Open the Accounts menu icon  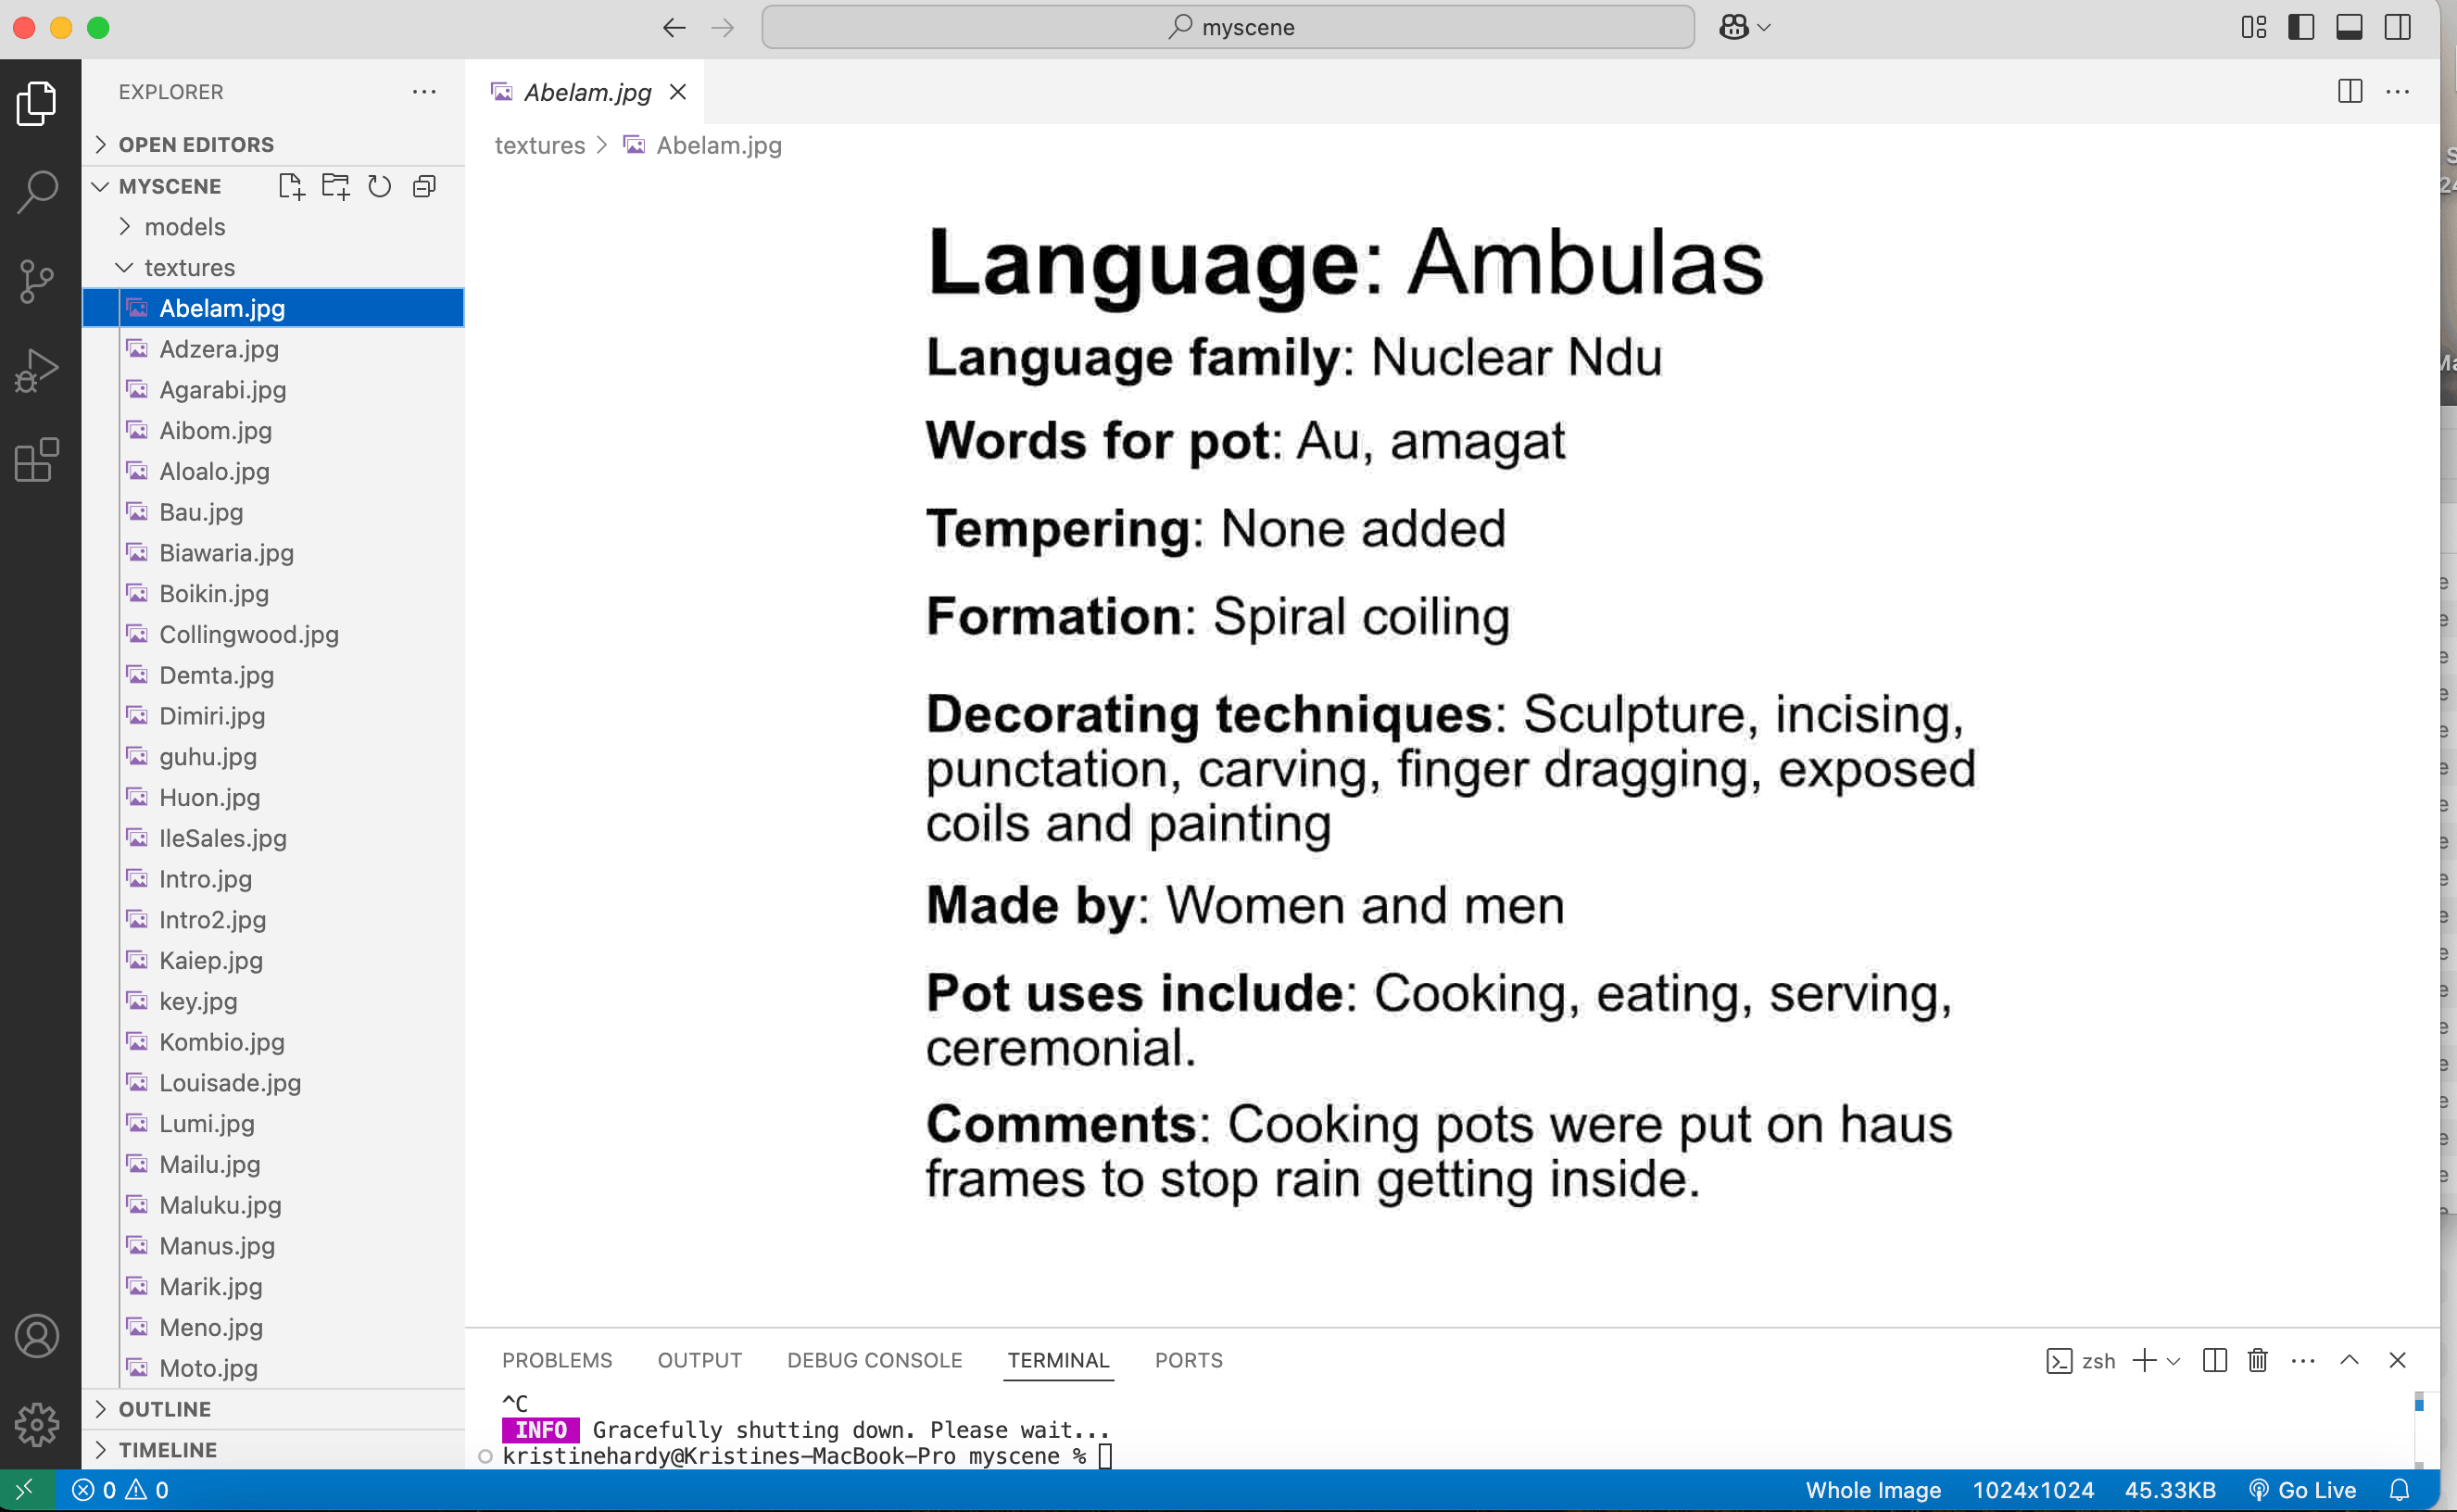(38, 1336)
